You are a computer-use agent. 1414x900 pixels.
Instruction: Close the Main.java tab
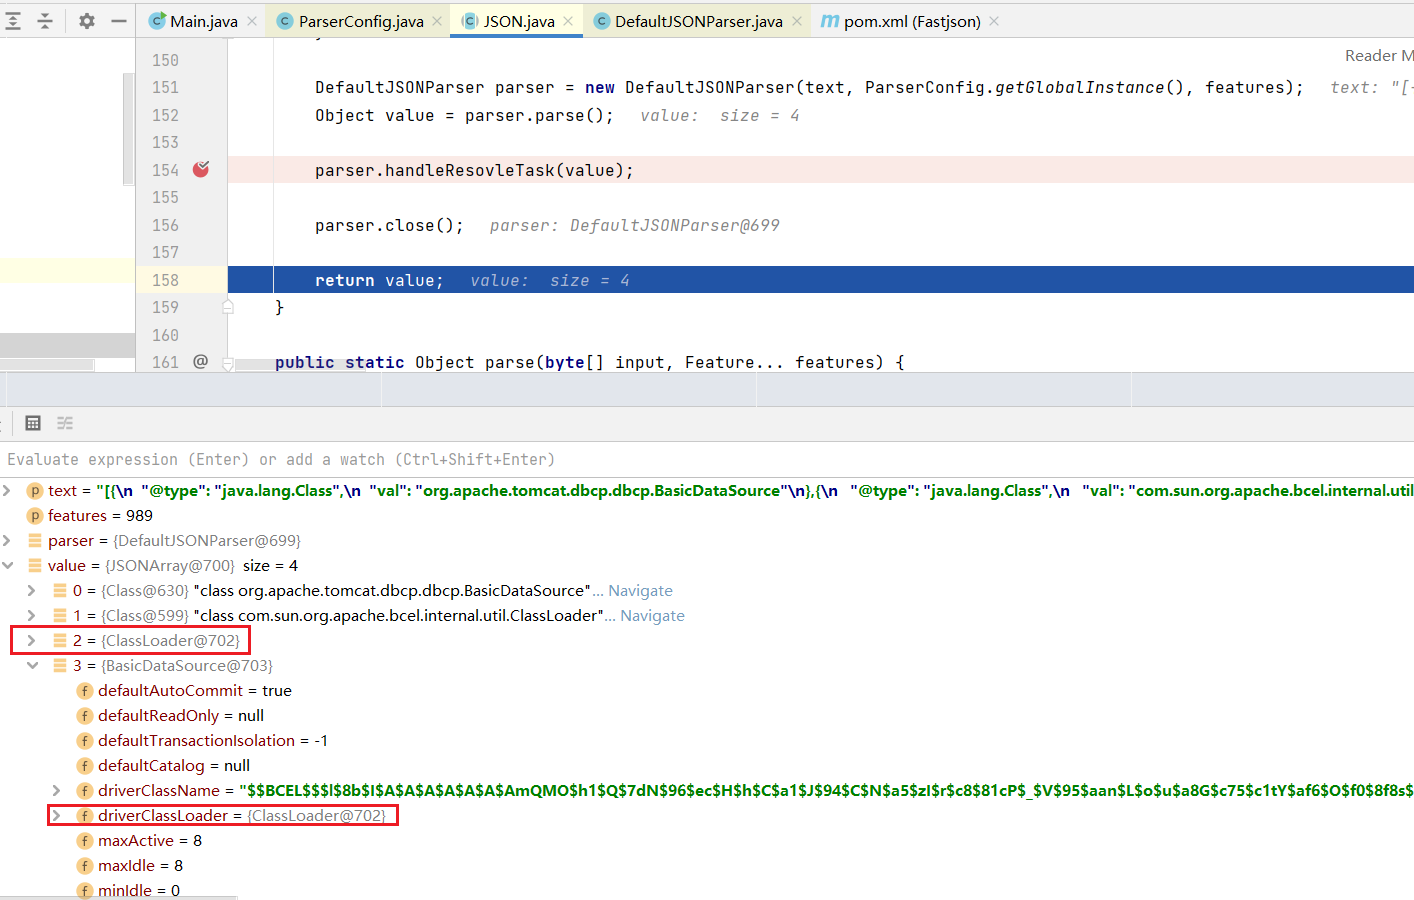tap(252, 21)
